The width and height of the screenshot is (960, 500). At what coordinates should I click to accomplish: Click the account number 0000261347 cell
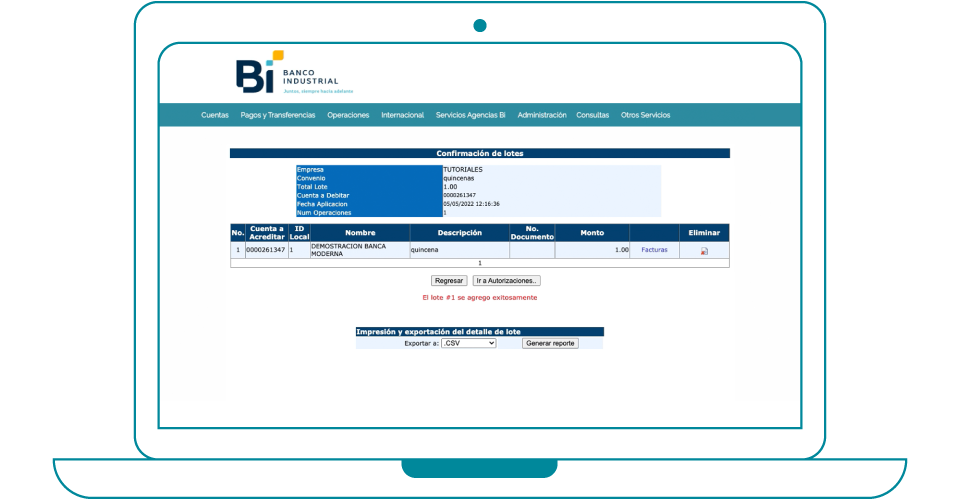(x=265, y=250)
